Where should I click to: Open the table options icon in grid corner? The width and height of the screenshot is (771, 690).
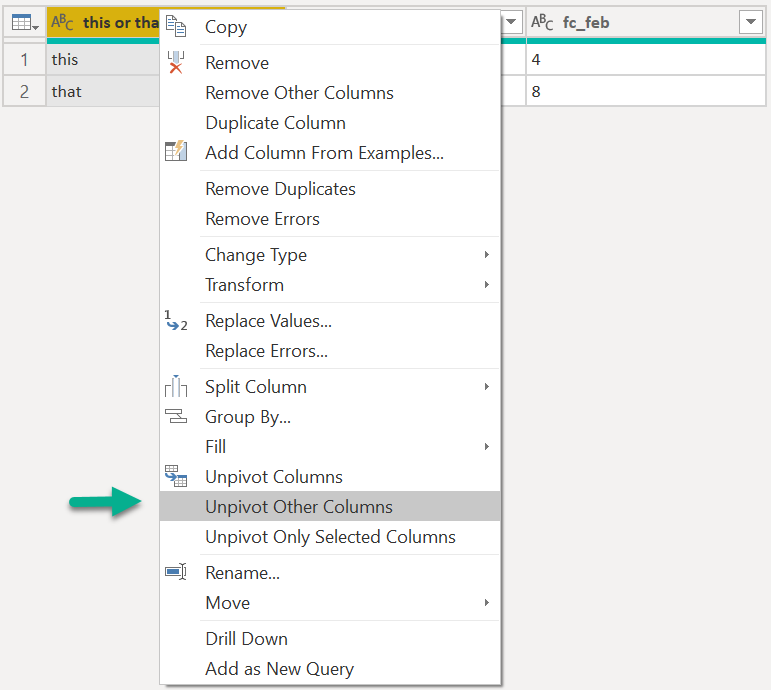coord(25,23)
